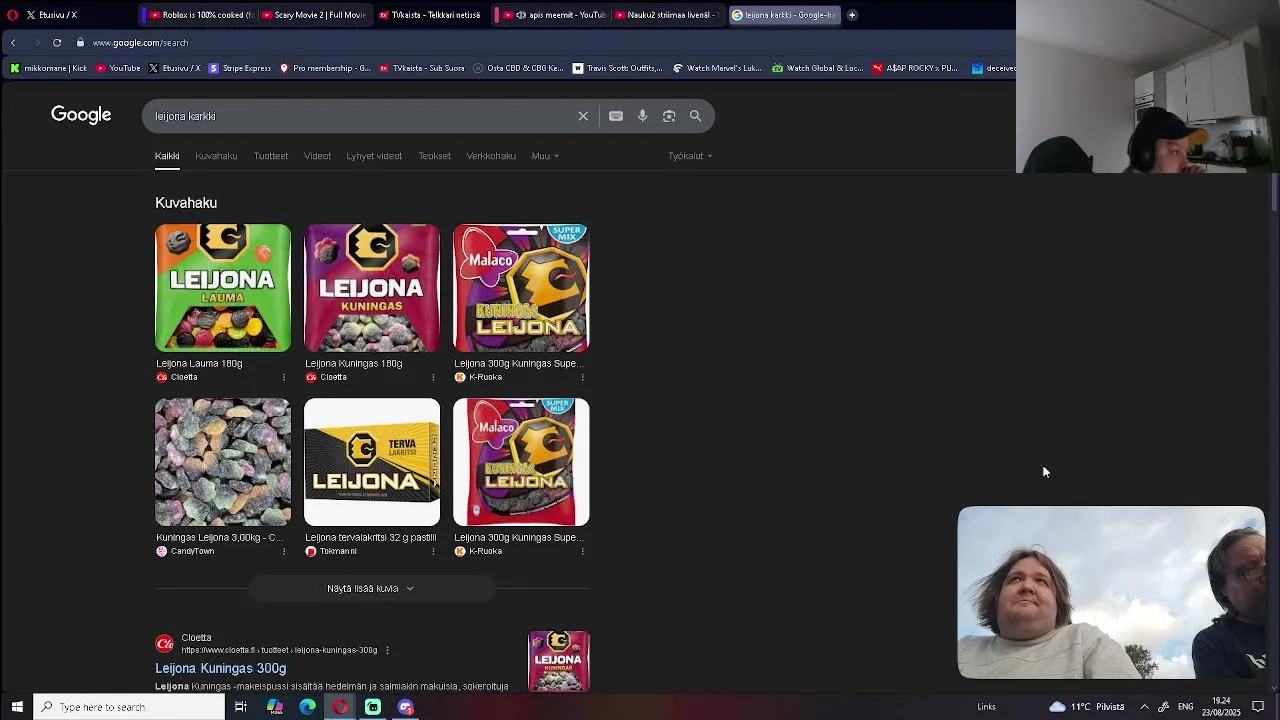Image resolution: width=1280 pixels, height=720 pixels.
Task: Switch to the Scary Movie 2 browser tab
Action: 314,15
